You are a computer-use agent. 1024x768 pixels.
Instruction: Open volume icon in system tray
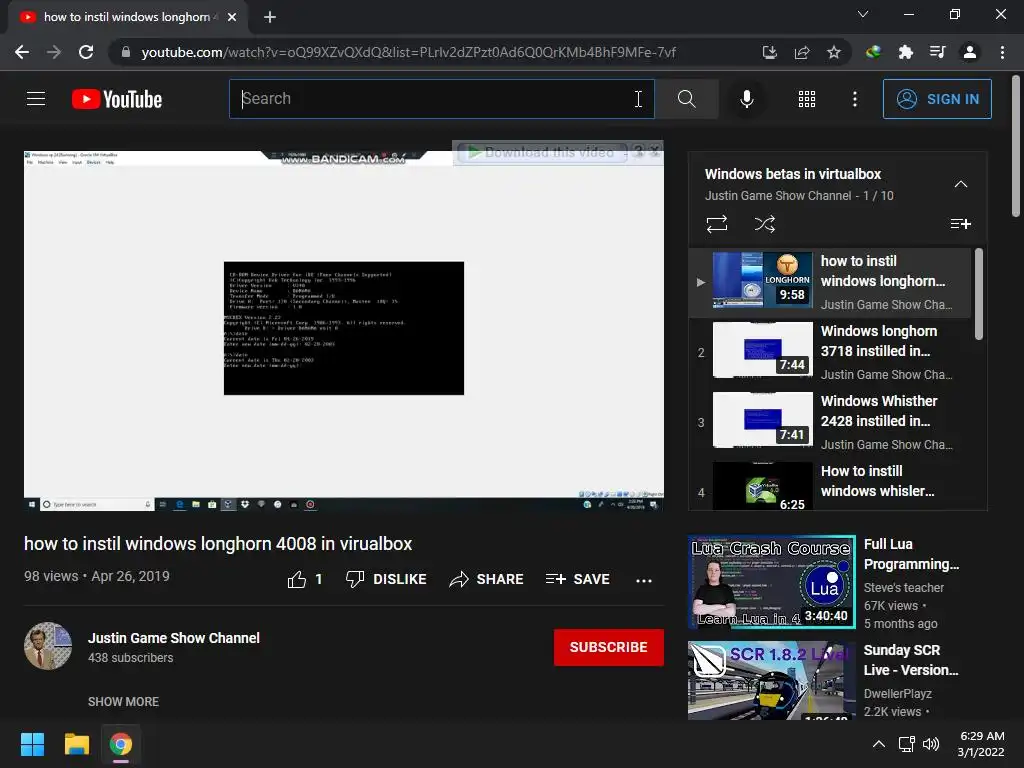point(931,744)
